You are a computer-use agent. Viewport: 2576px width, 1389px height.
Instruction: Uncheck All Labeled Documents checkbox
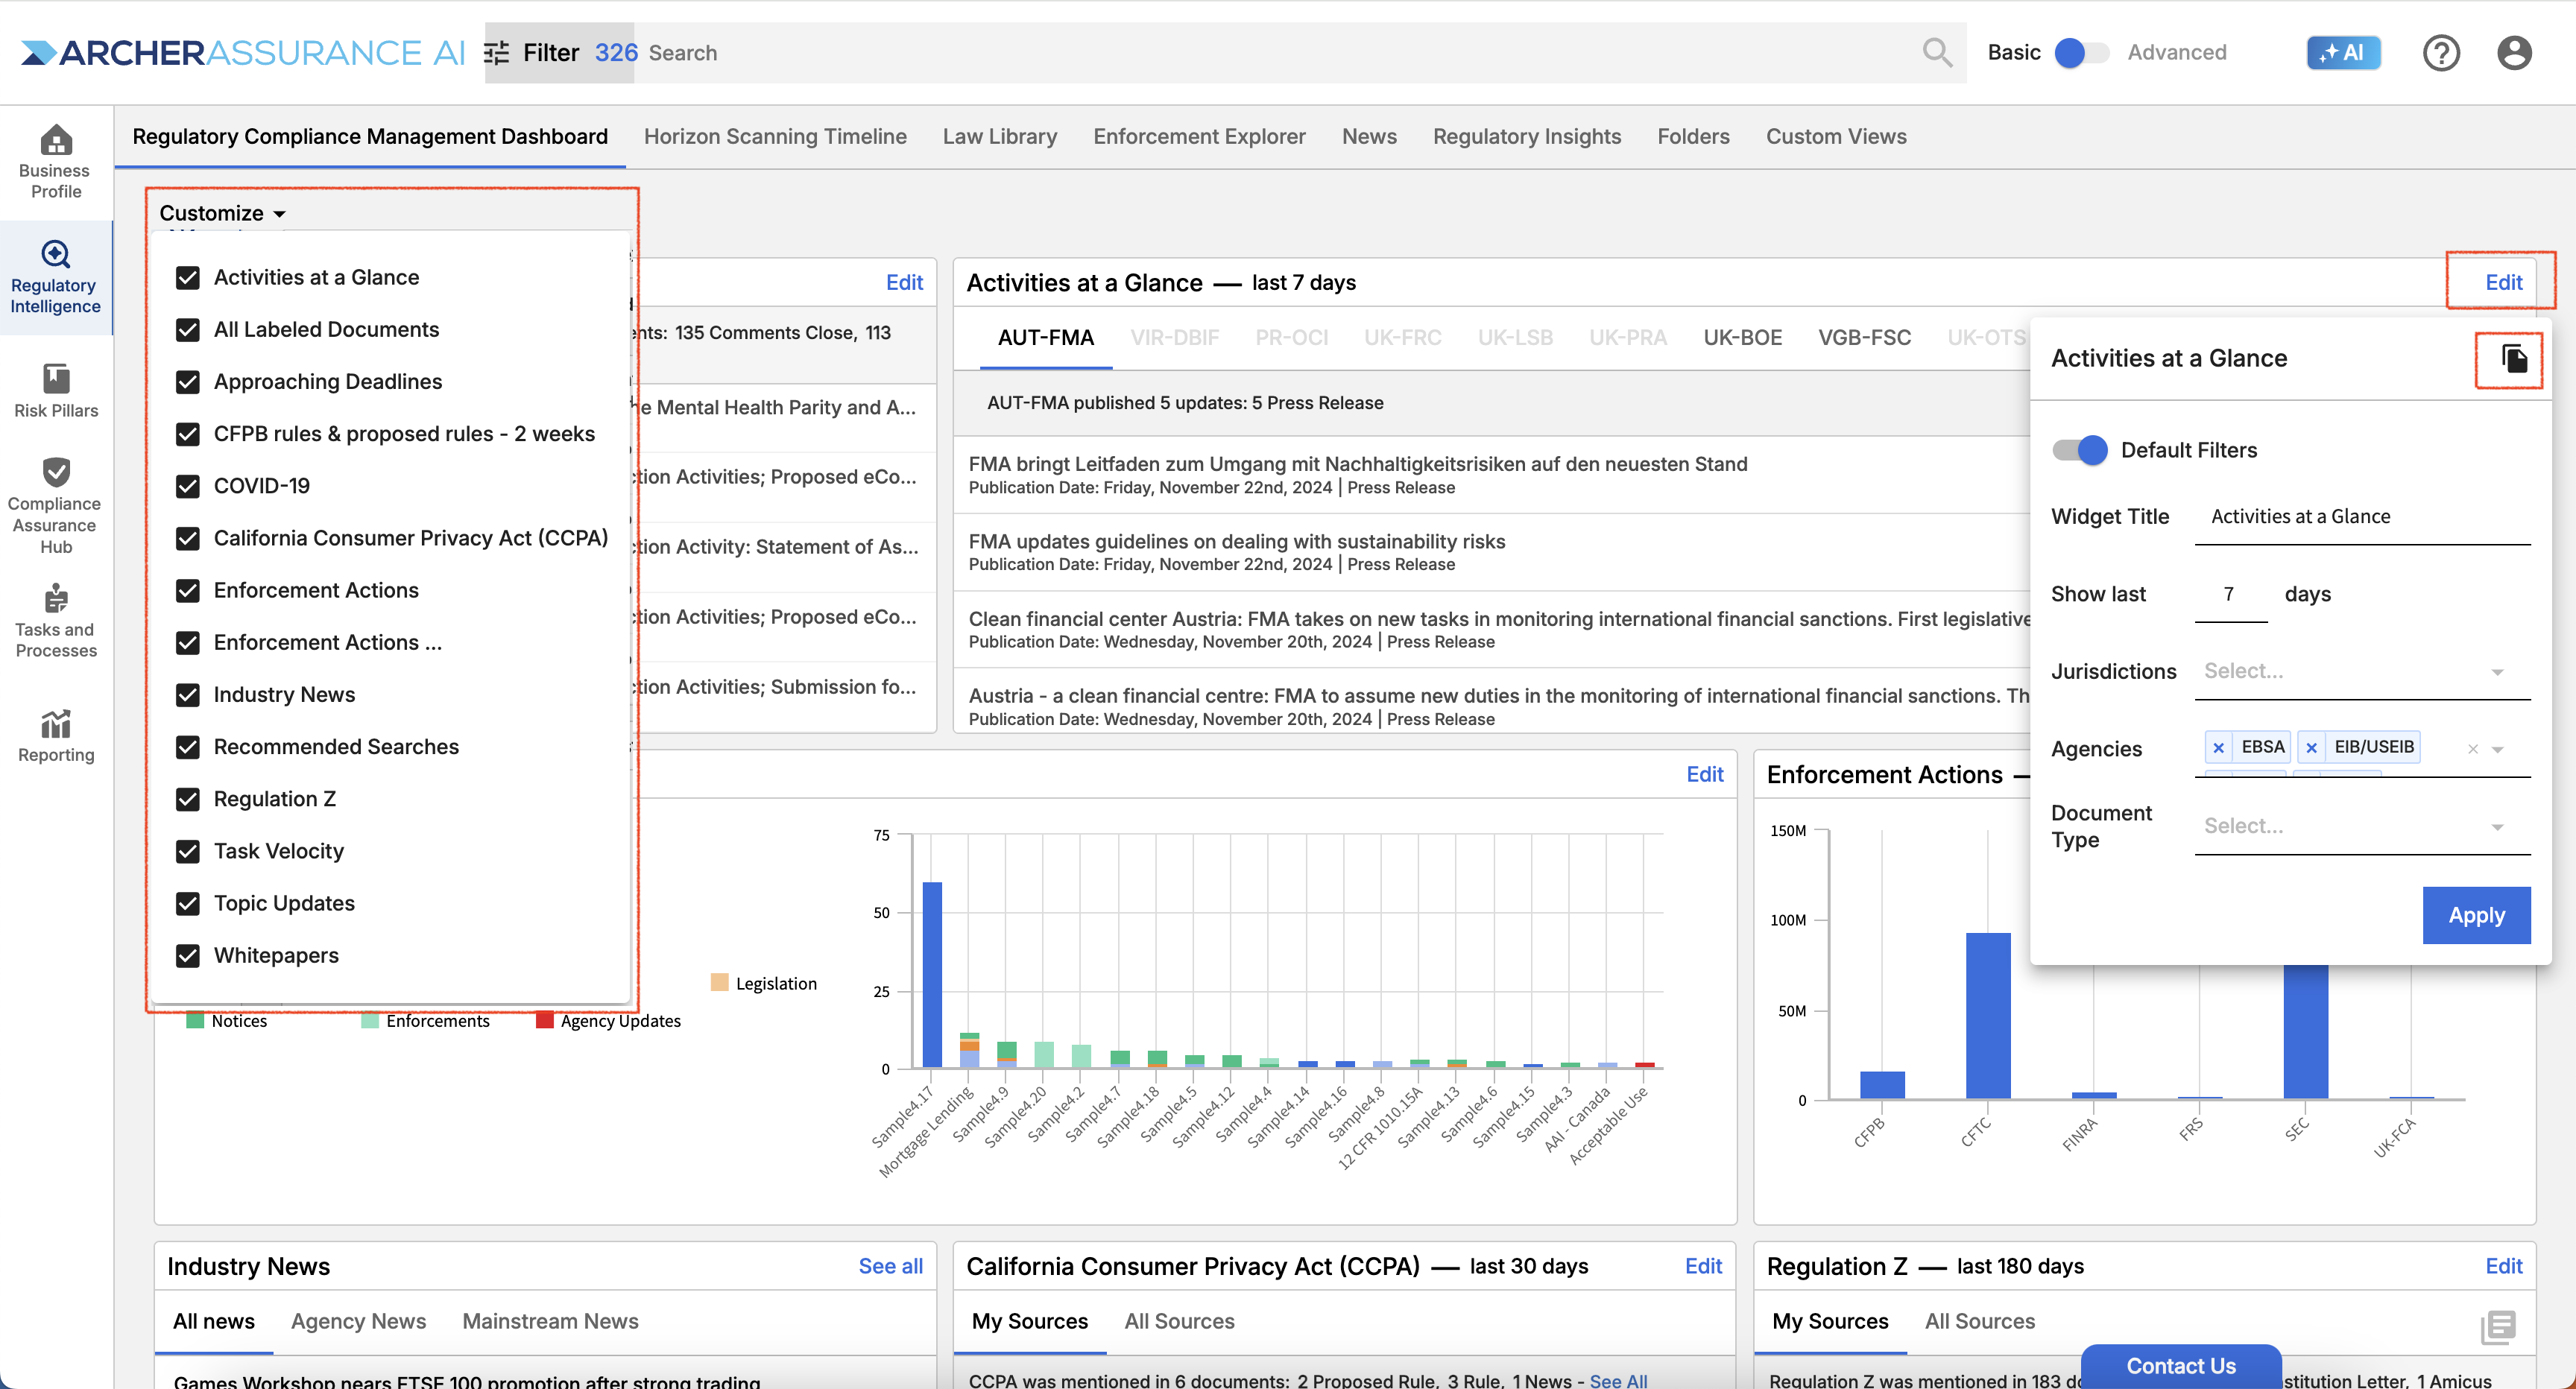188,330
